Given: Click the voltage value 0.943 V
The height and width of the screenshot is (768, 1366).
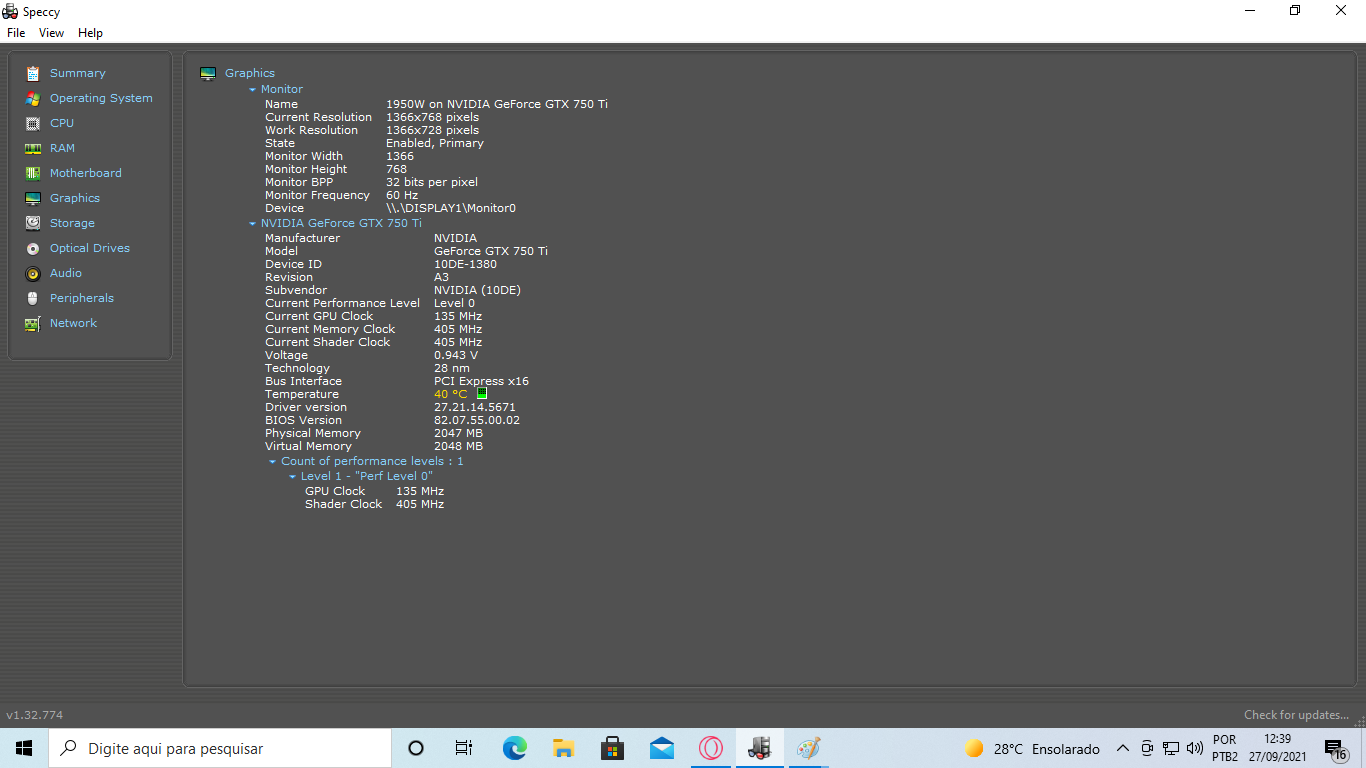Looking at the screenshot, I should pos(456,355).
